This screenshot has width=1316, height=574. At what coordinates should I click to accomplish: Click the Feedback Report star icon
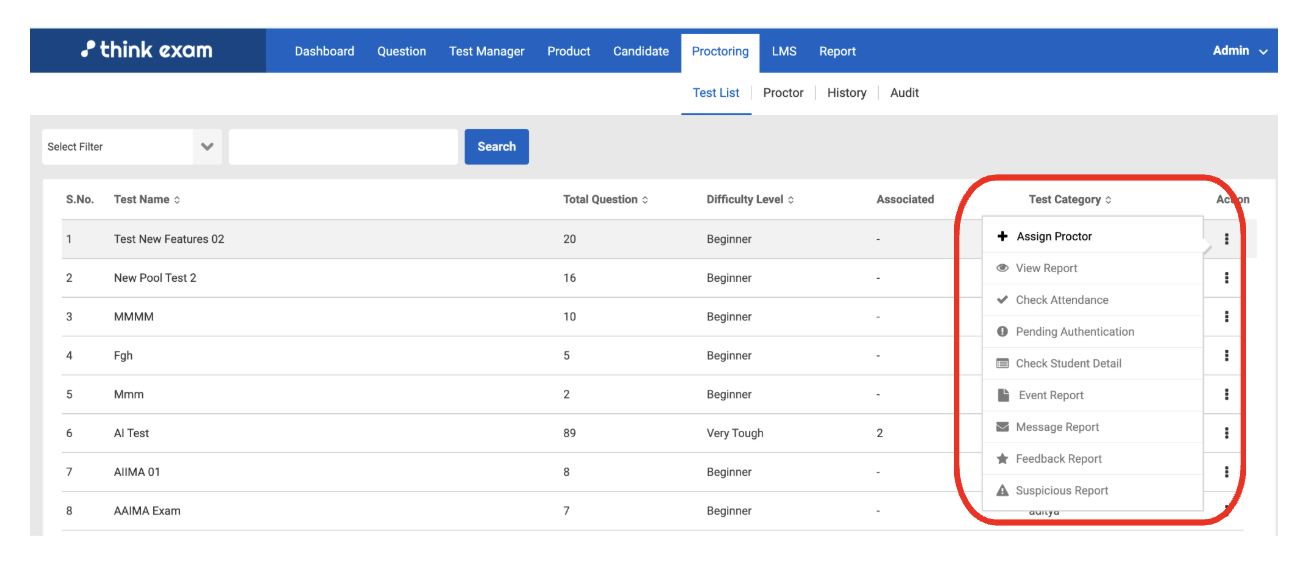(x=1002, y=459)
